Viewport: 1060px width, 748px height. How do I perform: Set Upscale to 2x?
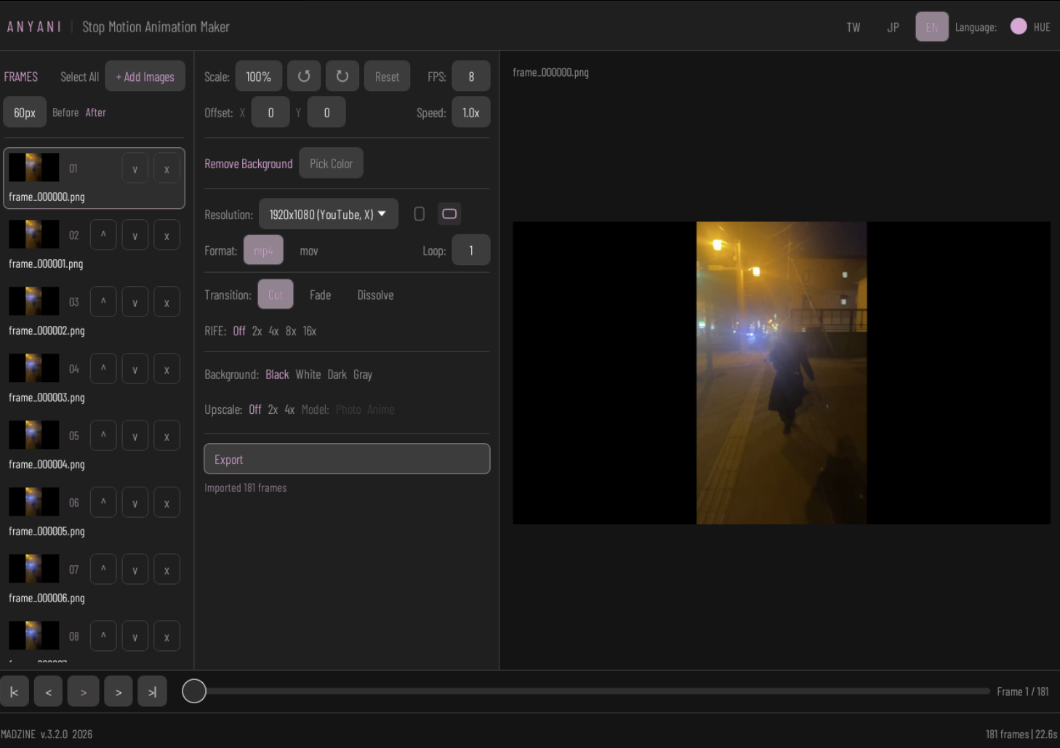(272, 409)
